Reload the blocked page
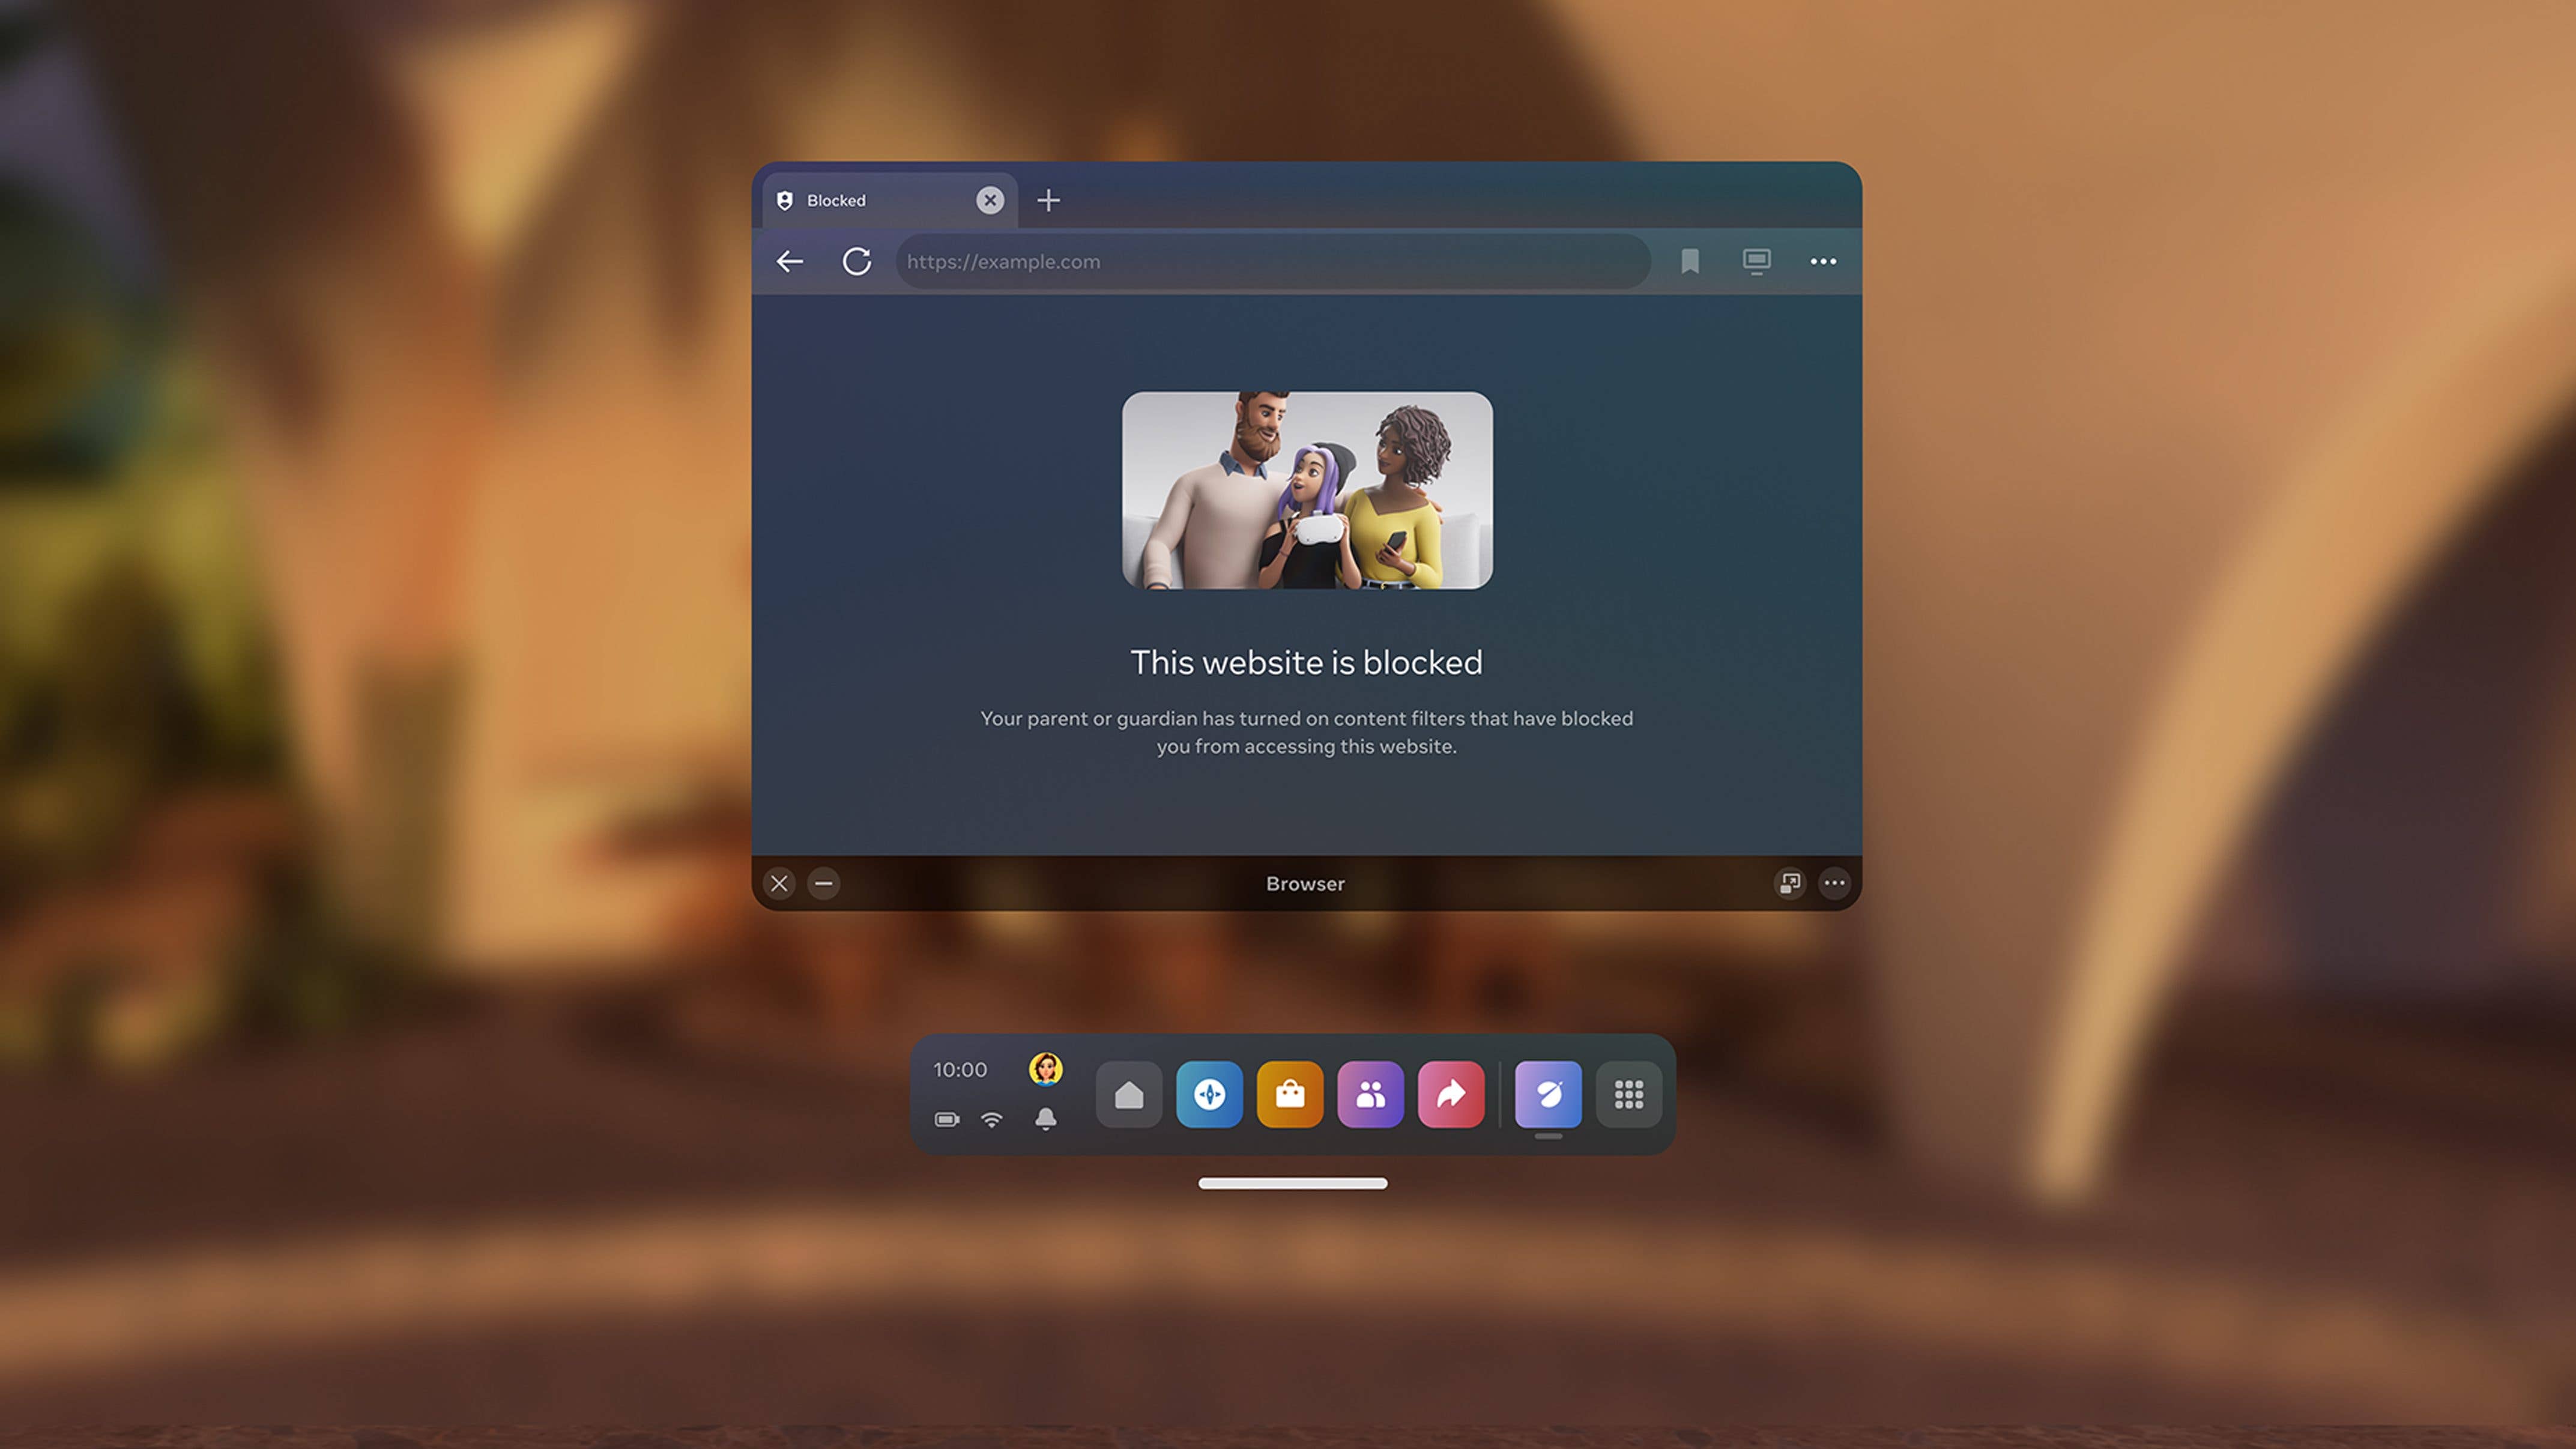 857,262
